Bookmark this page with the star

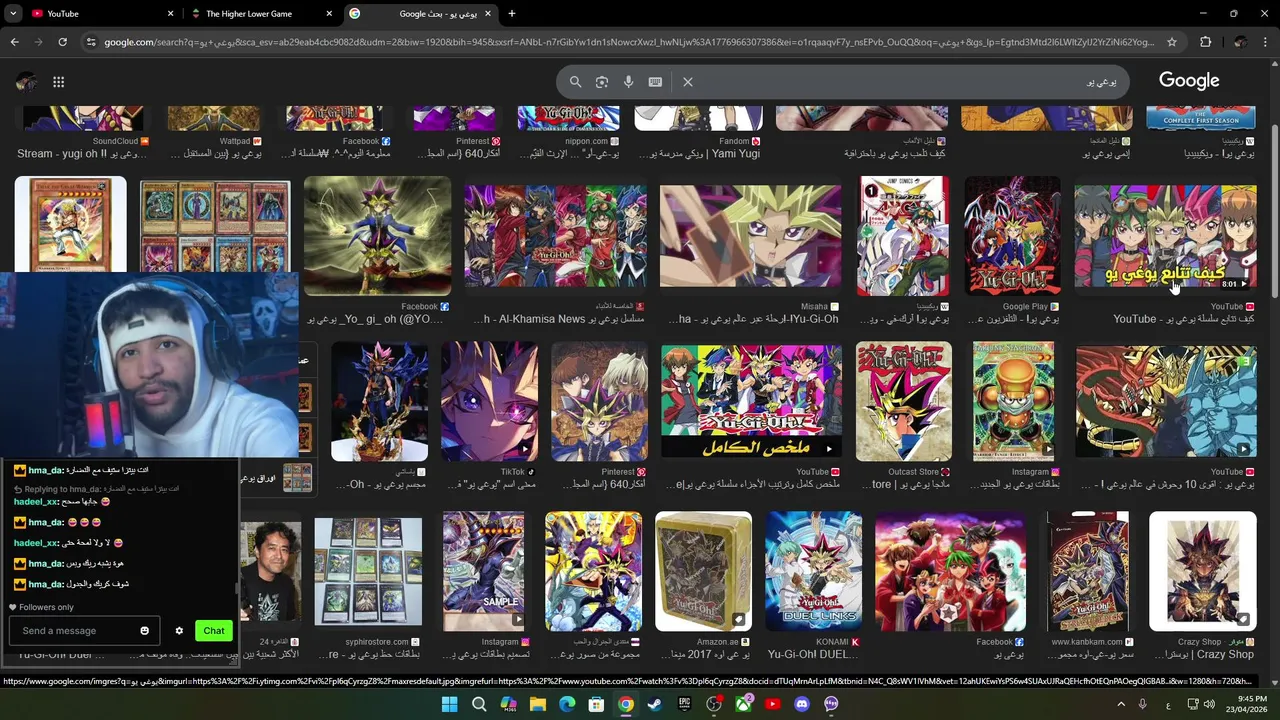1172,42
